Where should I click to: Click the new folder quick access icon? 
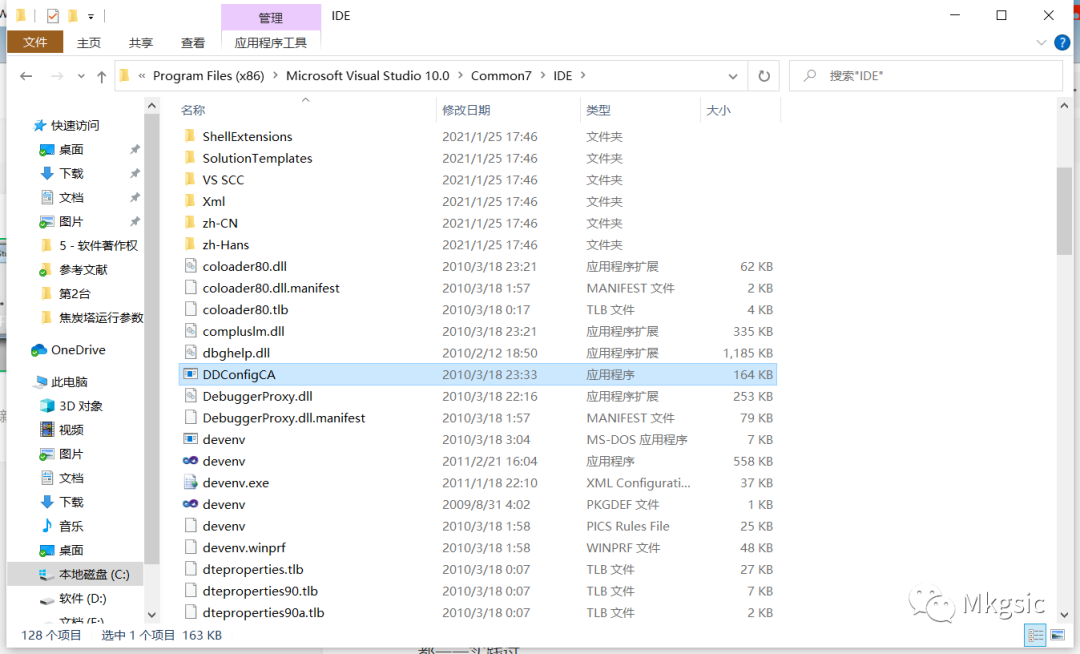pos(73,15)
